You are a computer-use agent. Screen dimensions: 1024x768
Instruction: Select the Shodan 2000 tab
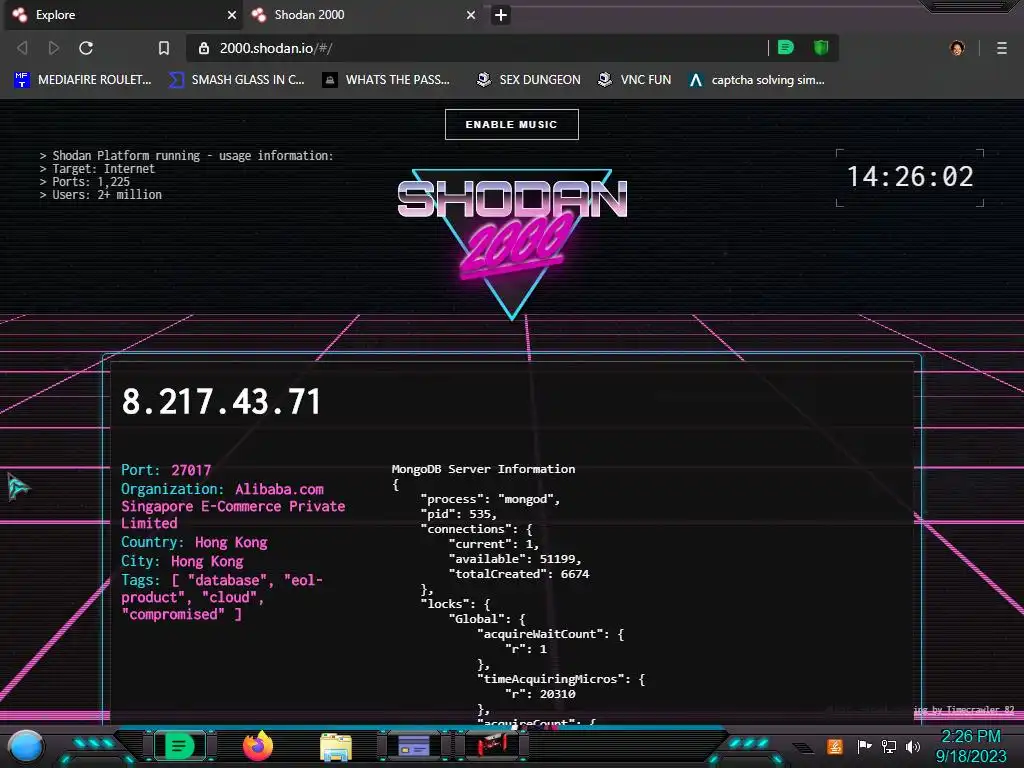362,14
